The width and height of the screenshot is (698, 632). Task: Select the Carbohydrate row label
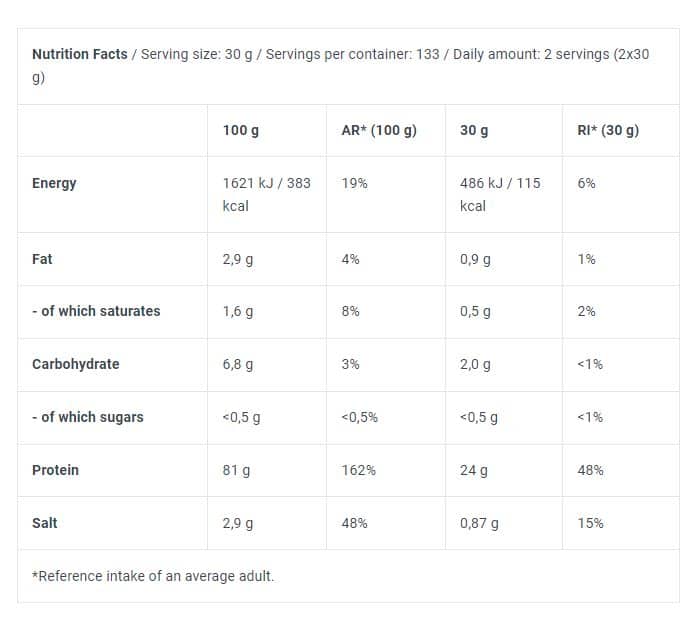pyautogui.click(x=76, y=364)
